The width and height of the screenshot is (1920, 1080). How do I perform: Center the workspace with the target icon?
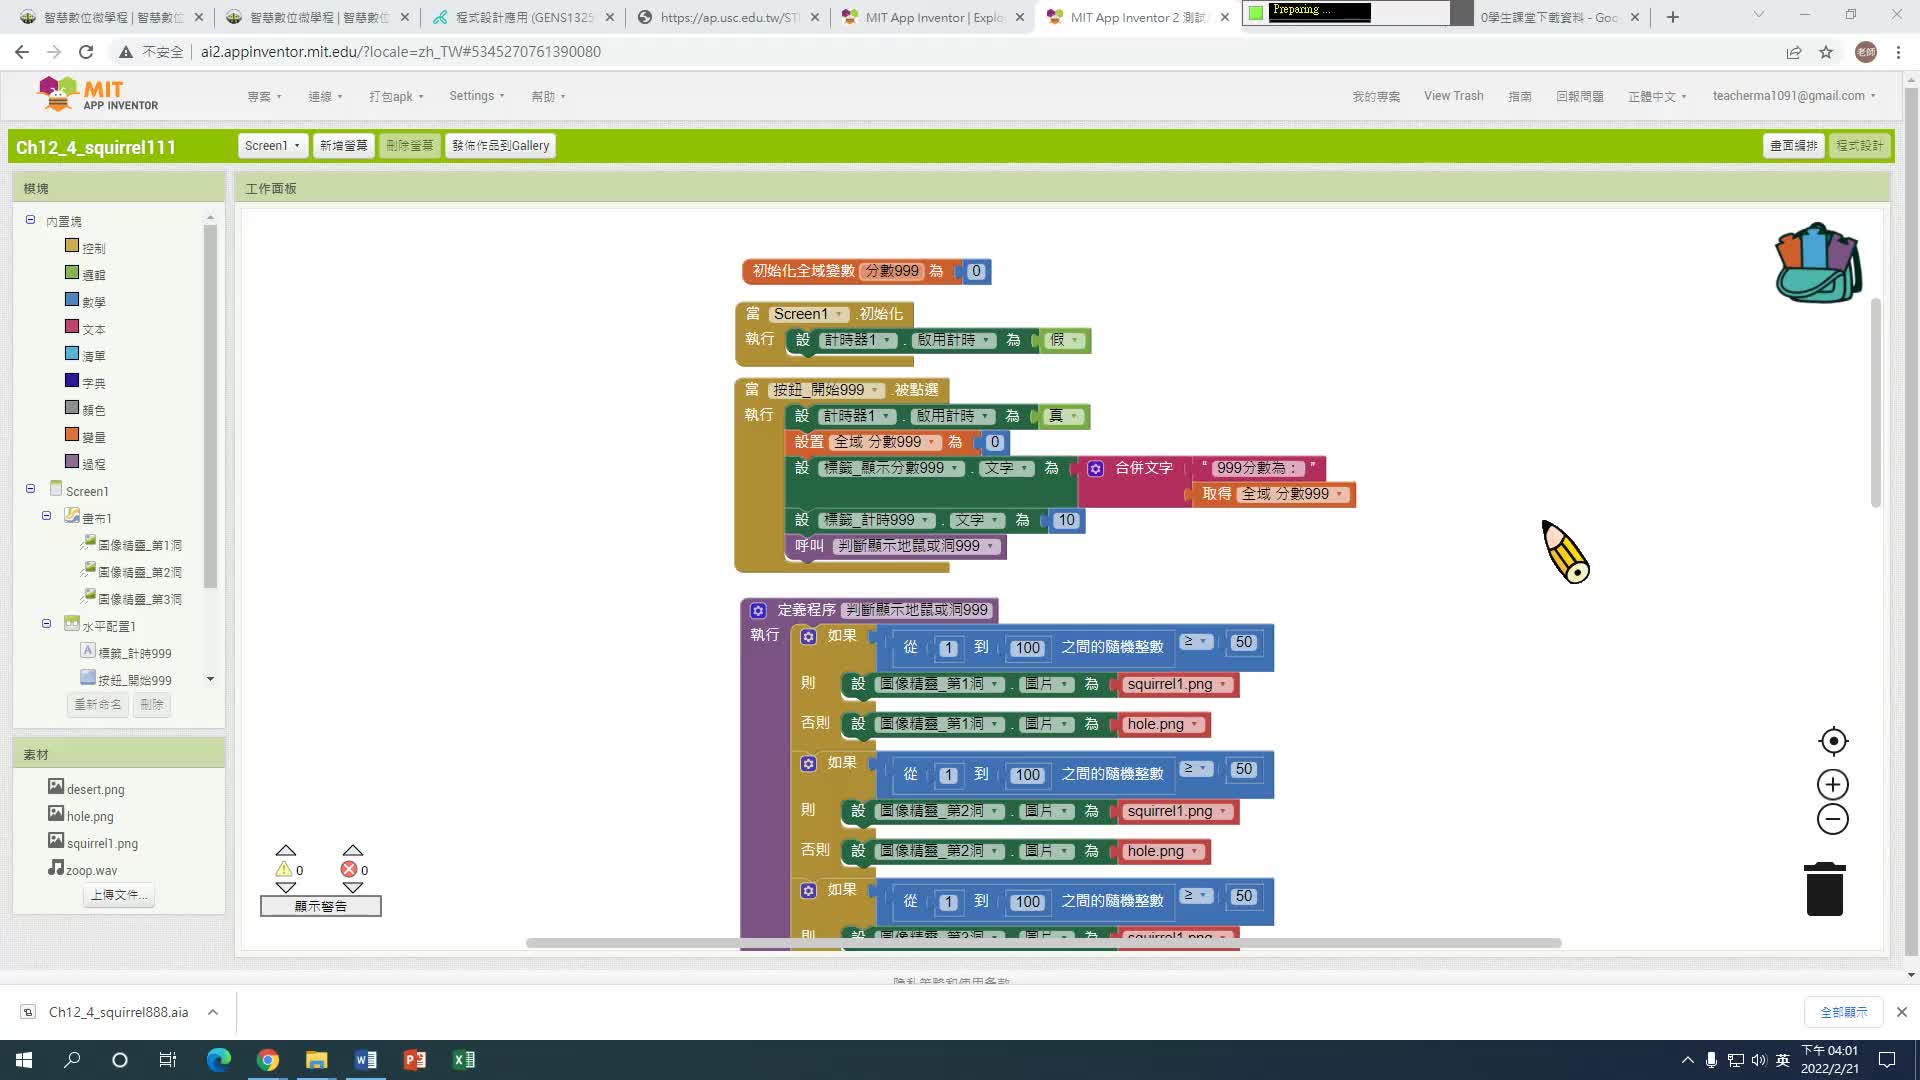click(x=1832, y=741)
